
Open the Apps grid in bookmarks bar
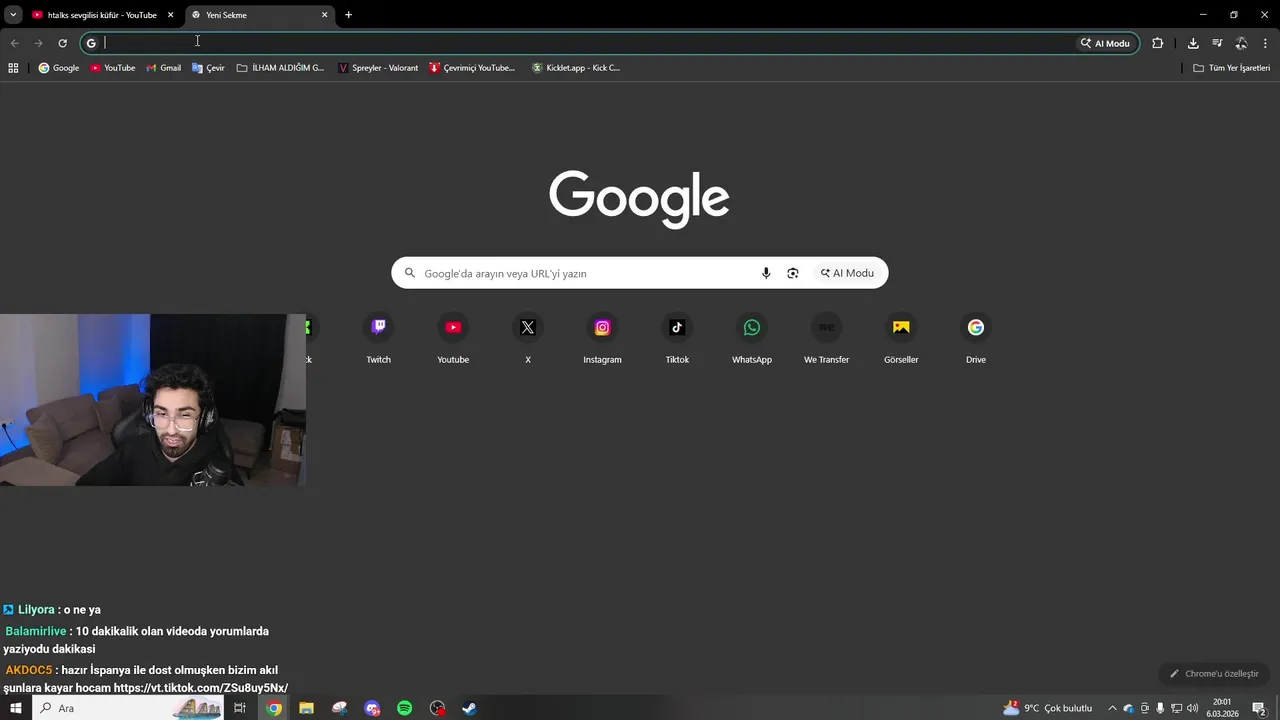13,68
